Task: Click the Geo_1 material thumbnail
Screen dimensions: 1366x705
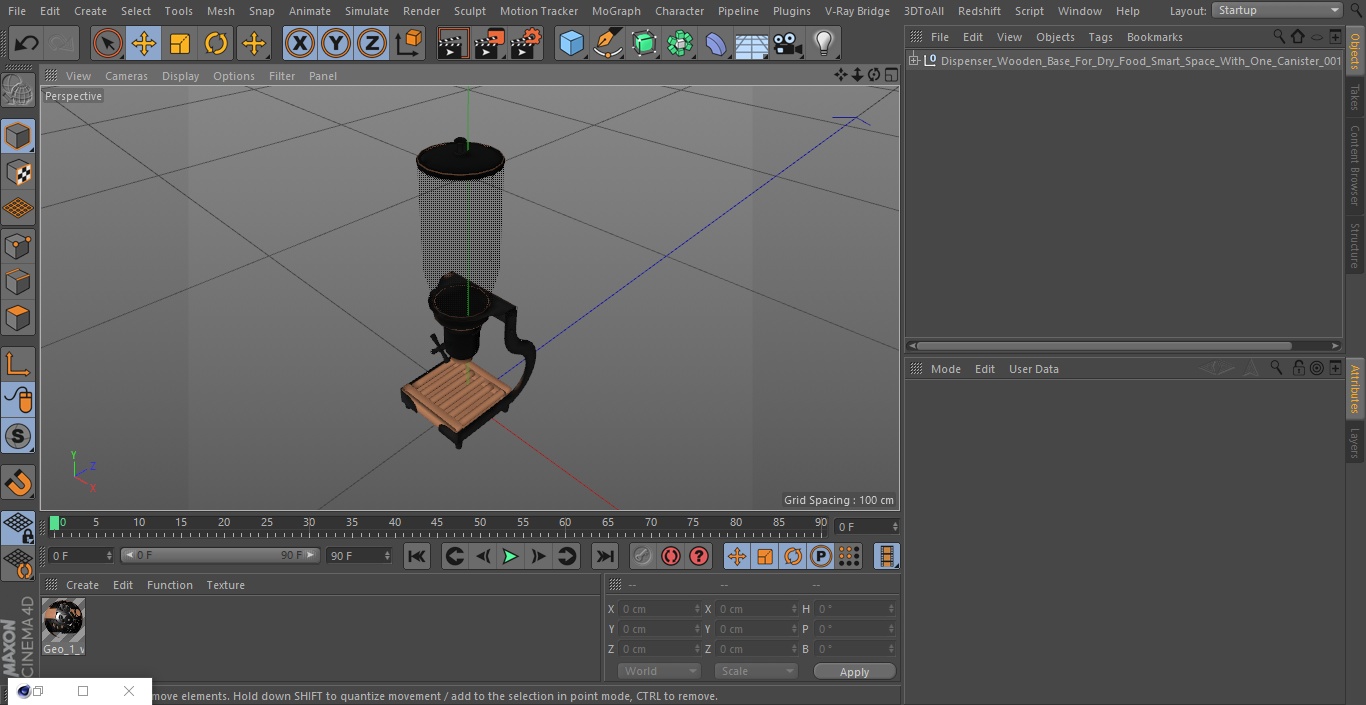Action: (63, 621)
